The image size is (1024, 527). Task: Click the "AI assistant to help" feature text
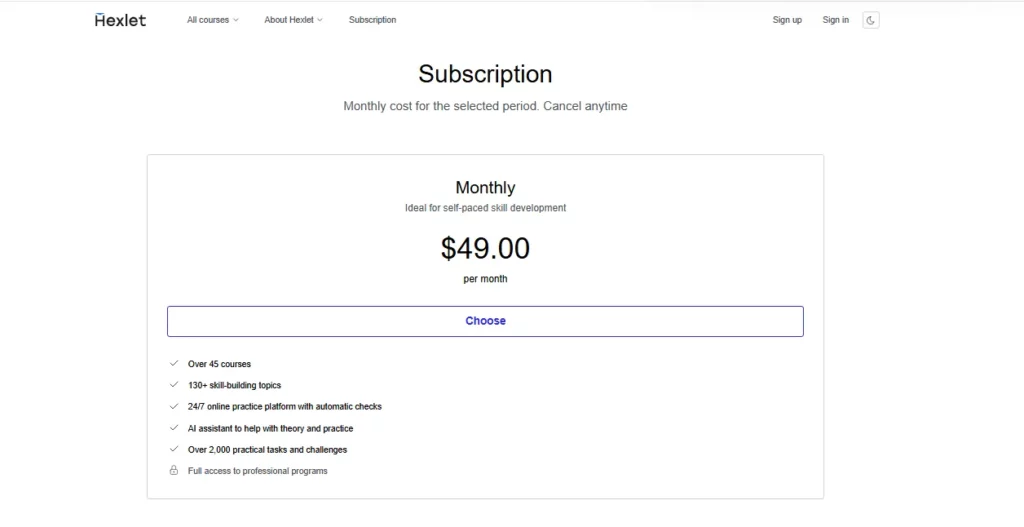270,429
